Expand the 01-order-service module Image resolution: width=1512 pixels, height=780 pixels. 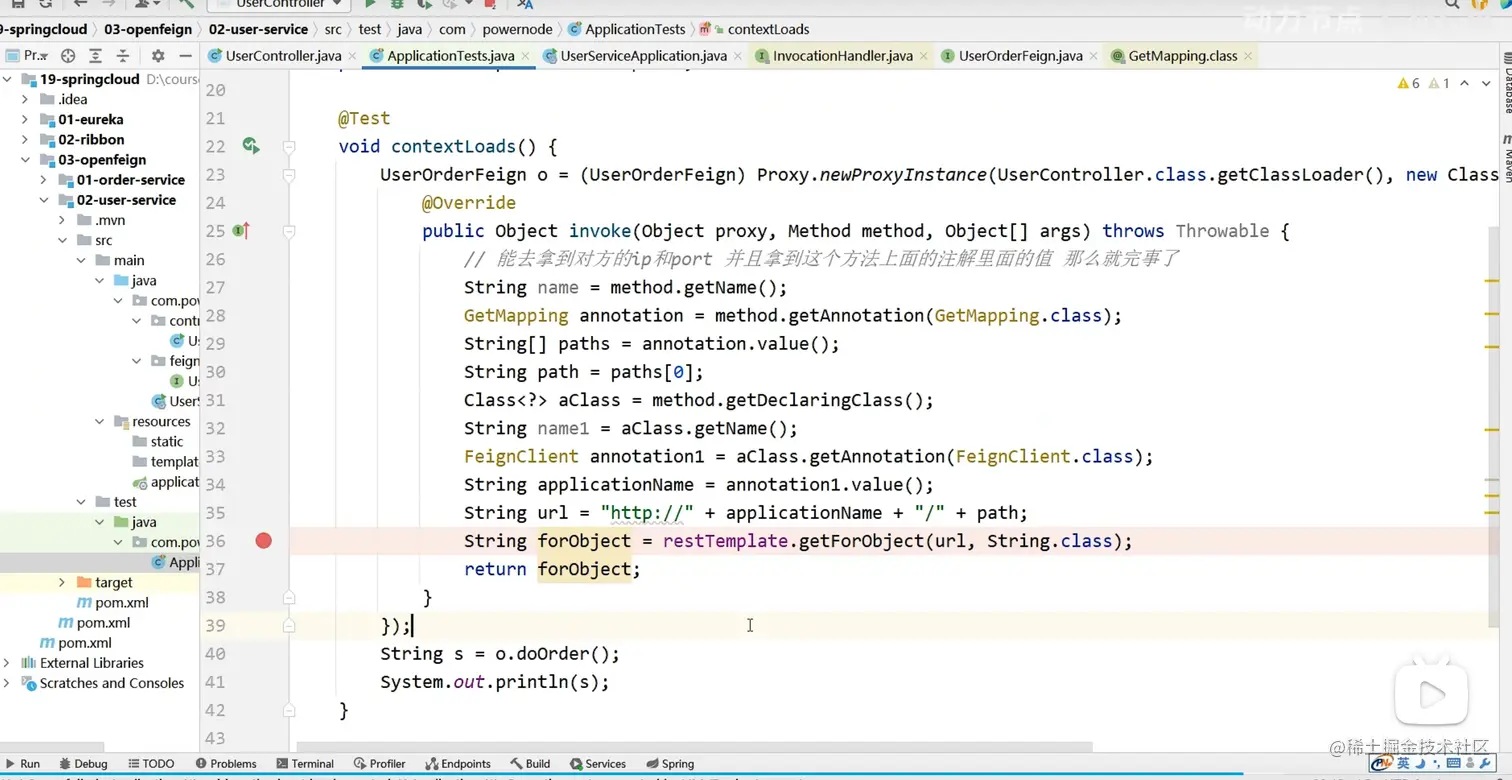pos(44,180)
